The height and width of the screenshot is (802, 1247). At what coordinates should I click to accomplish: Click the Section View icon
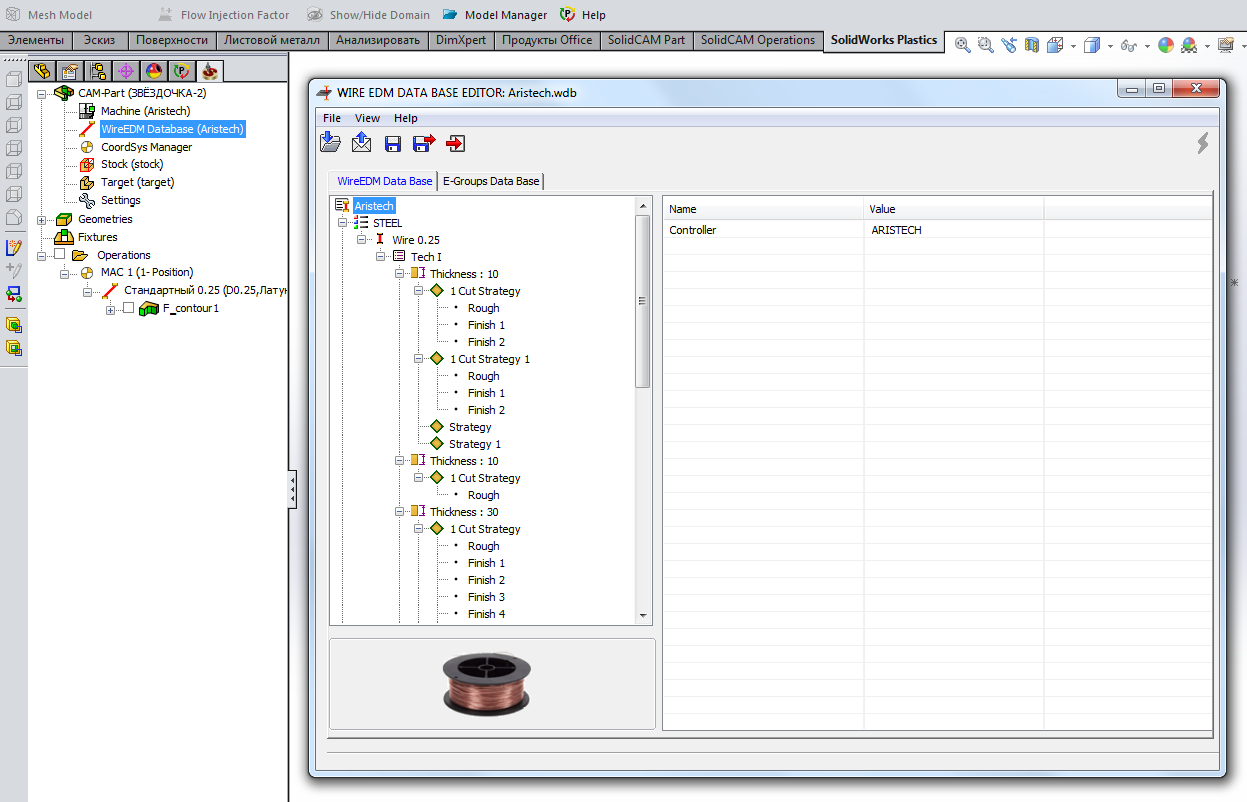(1032, 45)
